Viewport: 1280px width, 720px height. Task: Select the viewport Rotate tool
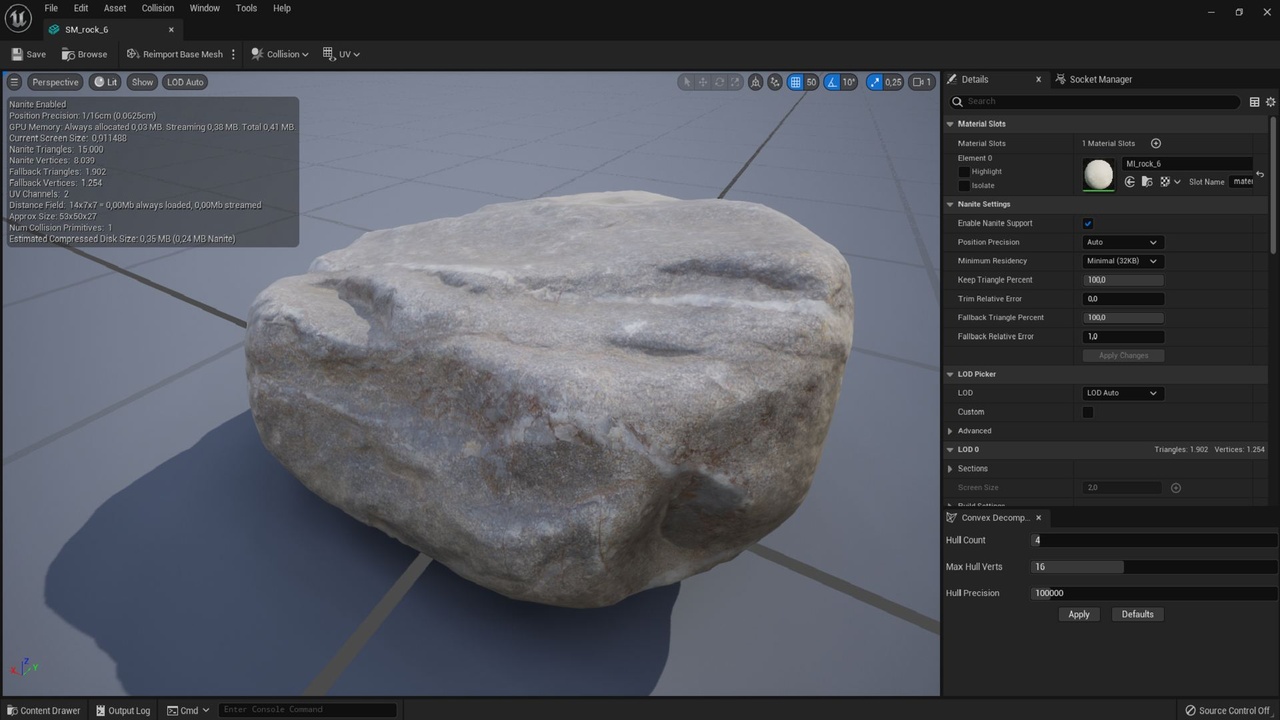[x=719, y=82]
